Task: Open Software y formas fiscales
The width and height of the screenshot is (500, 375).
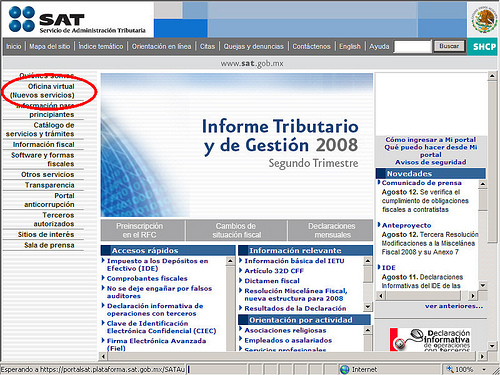Action: [42, 159]
